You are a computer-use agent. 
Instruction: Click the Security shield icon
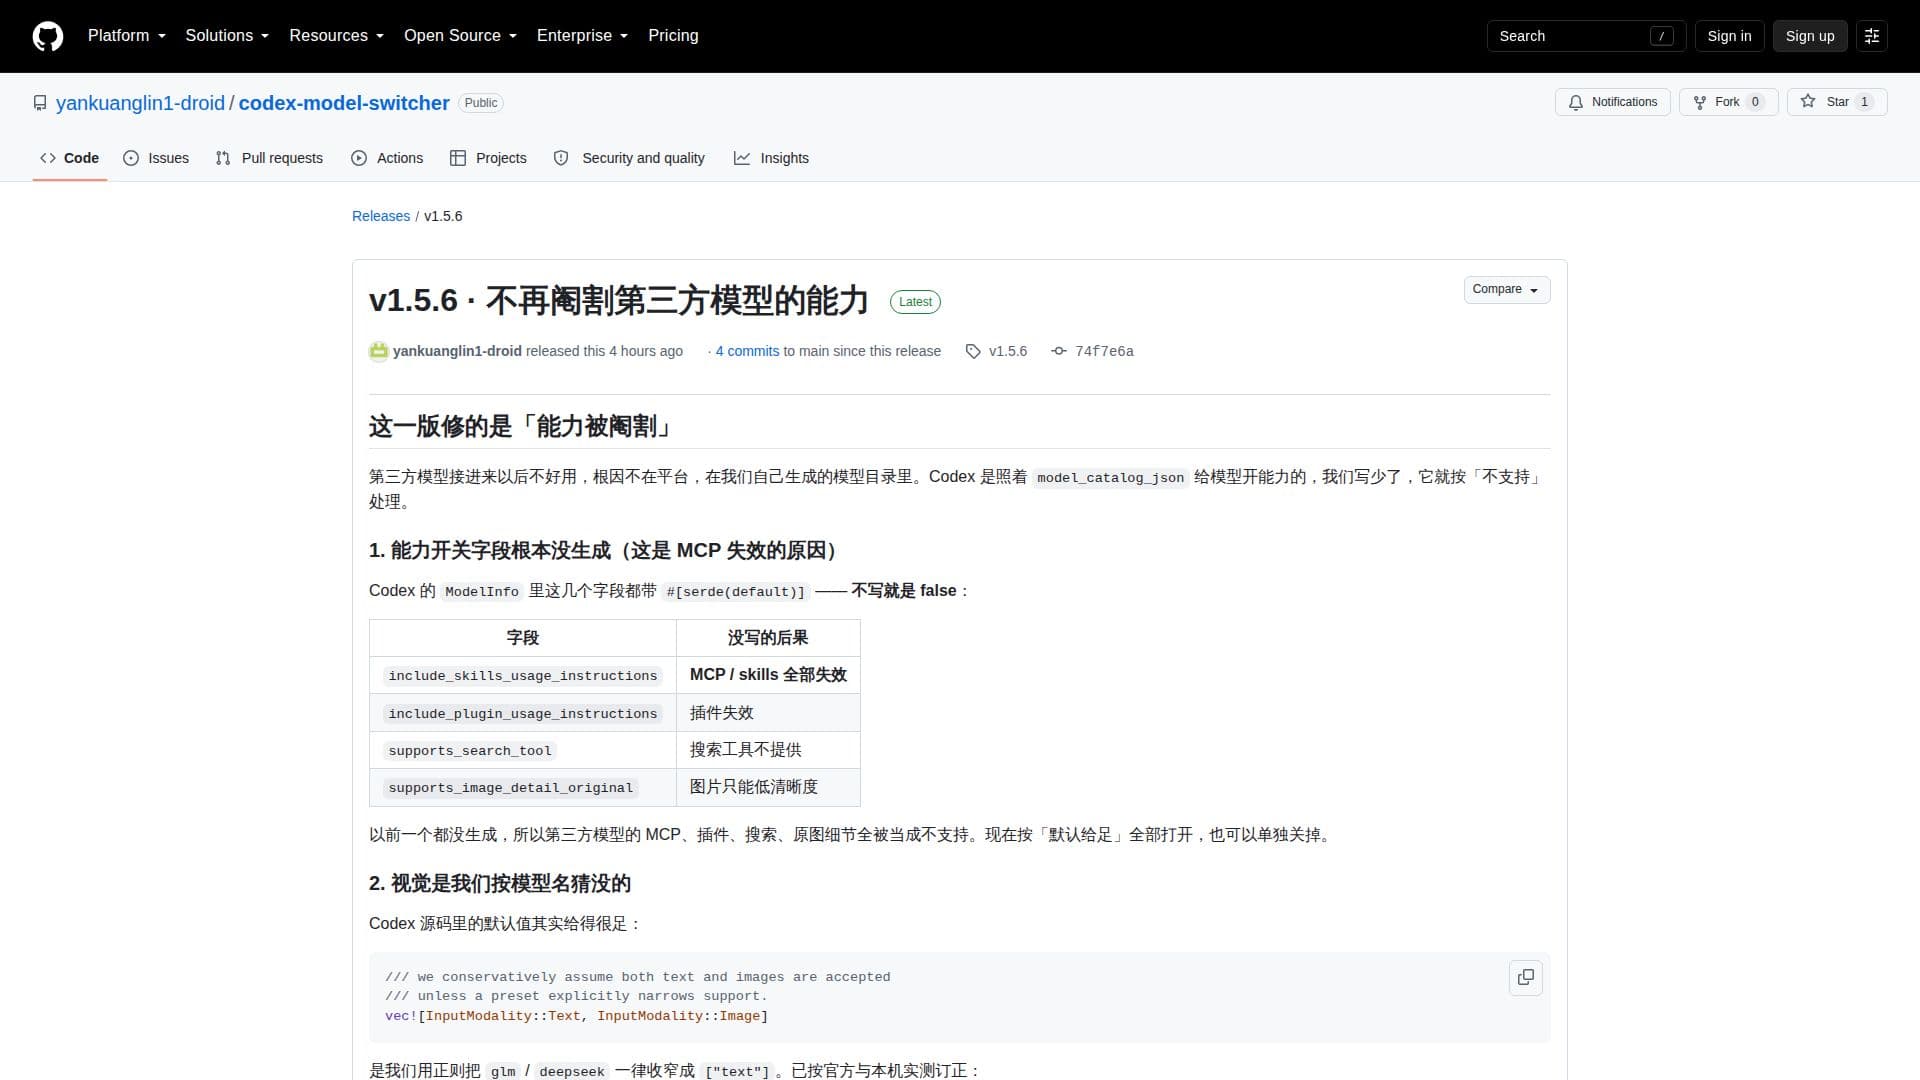tap(561, 158)
